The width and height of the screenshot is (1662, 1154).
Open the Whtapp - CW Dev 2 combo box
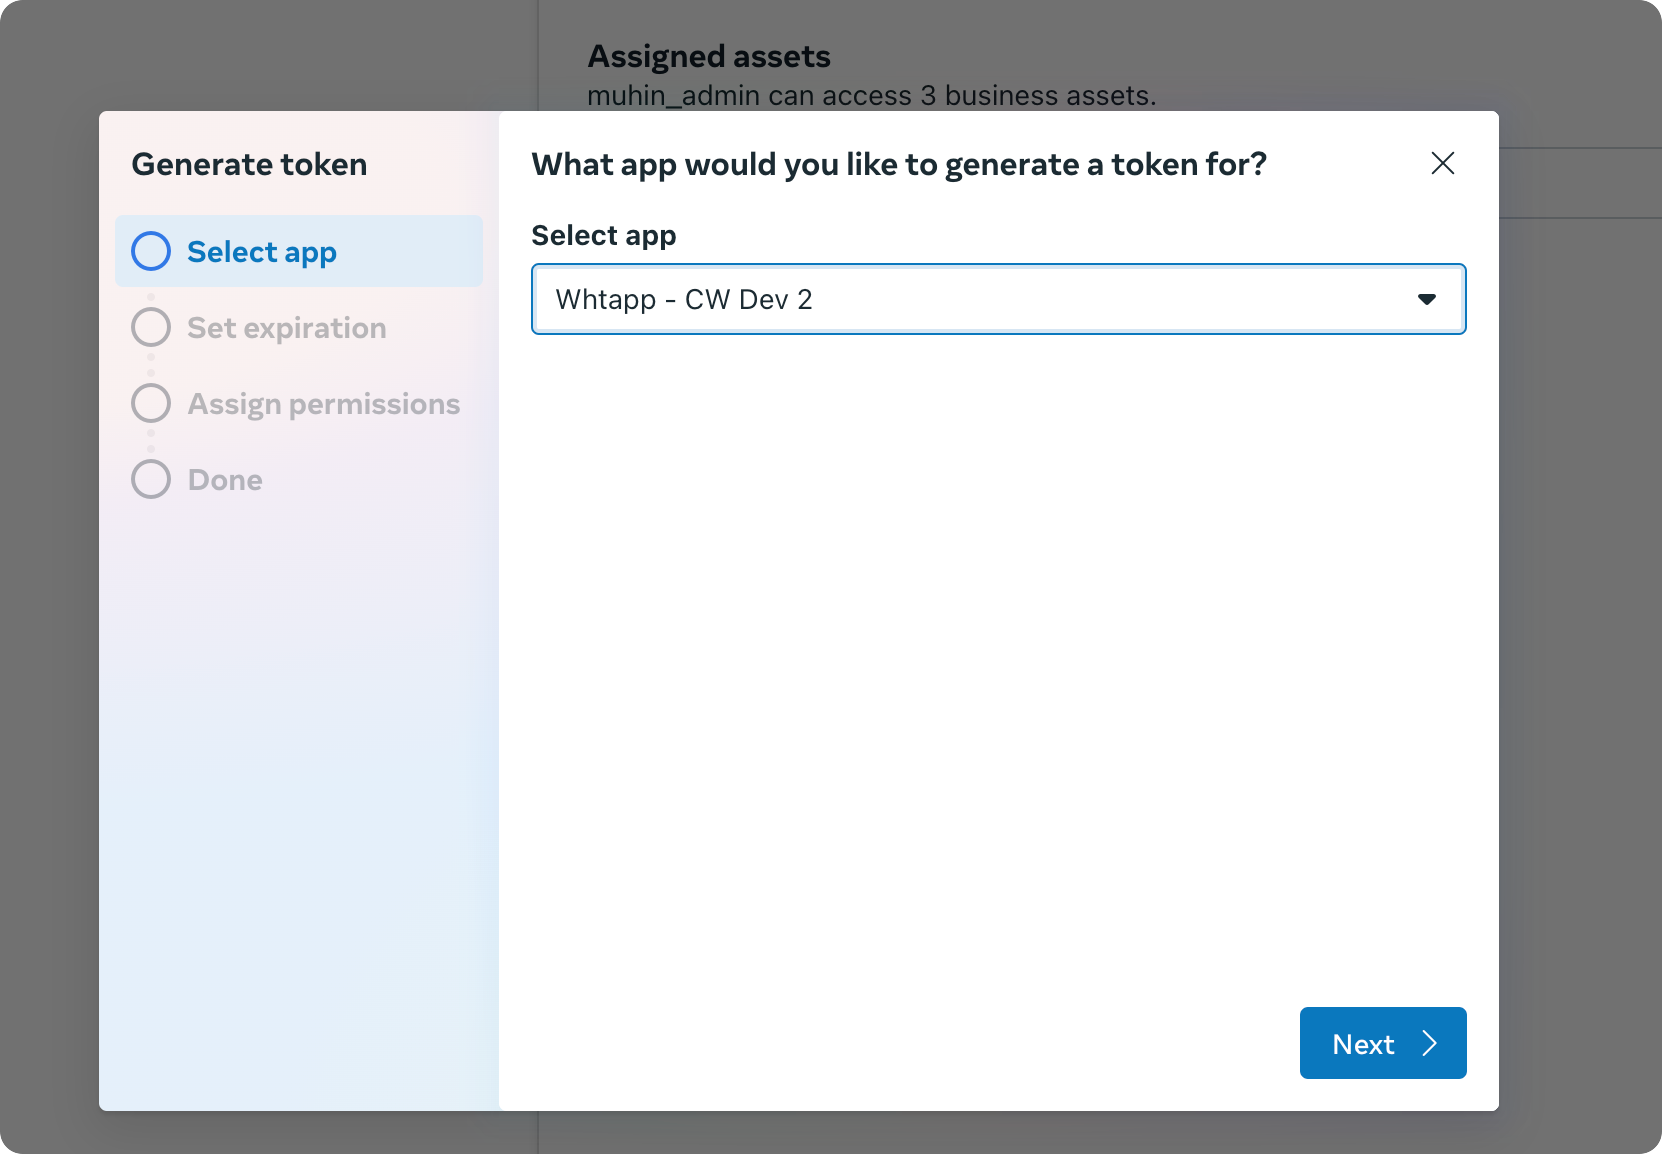pos(998,299)
